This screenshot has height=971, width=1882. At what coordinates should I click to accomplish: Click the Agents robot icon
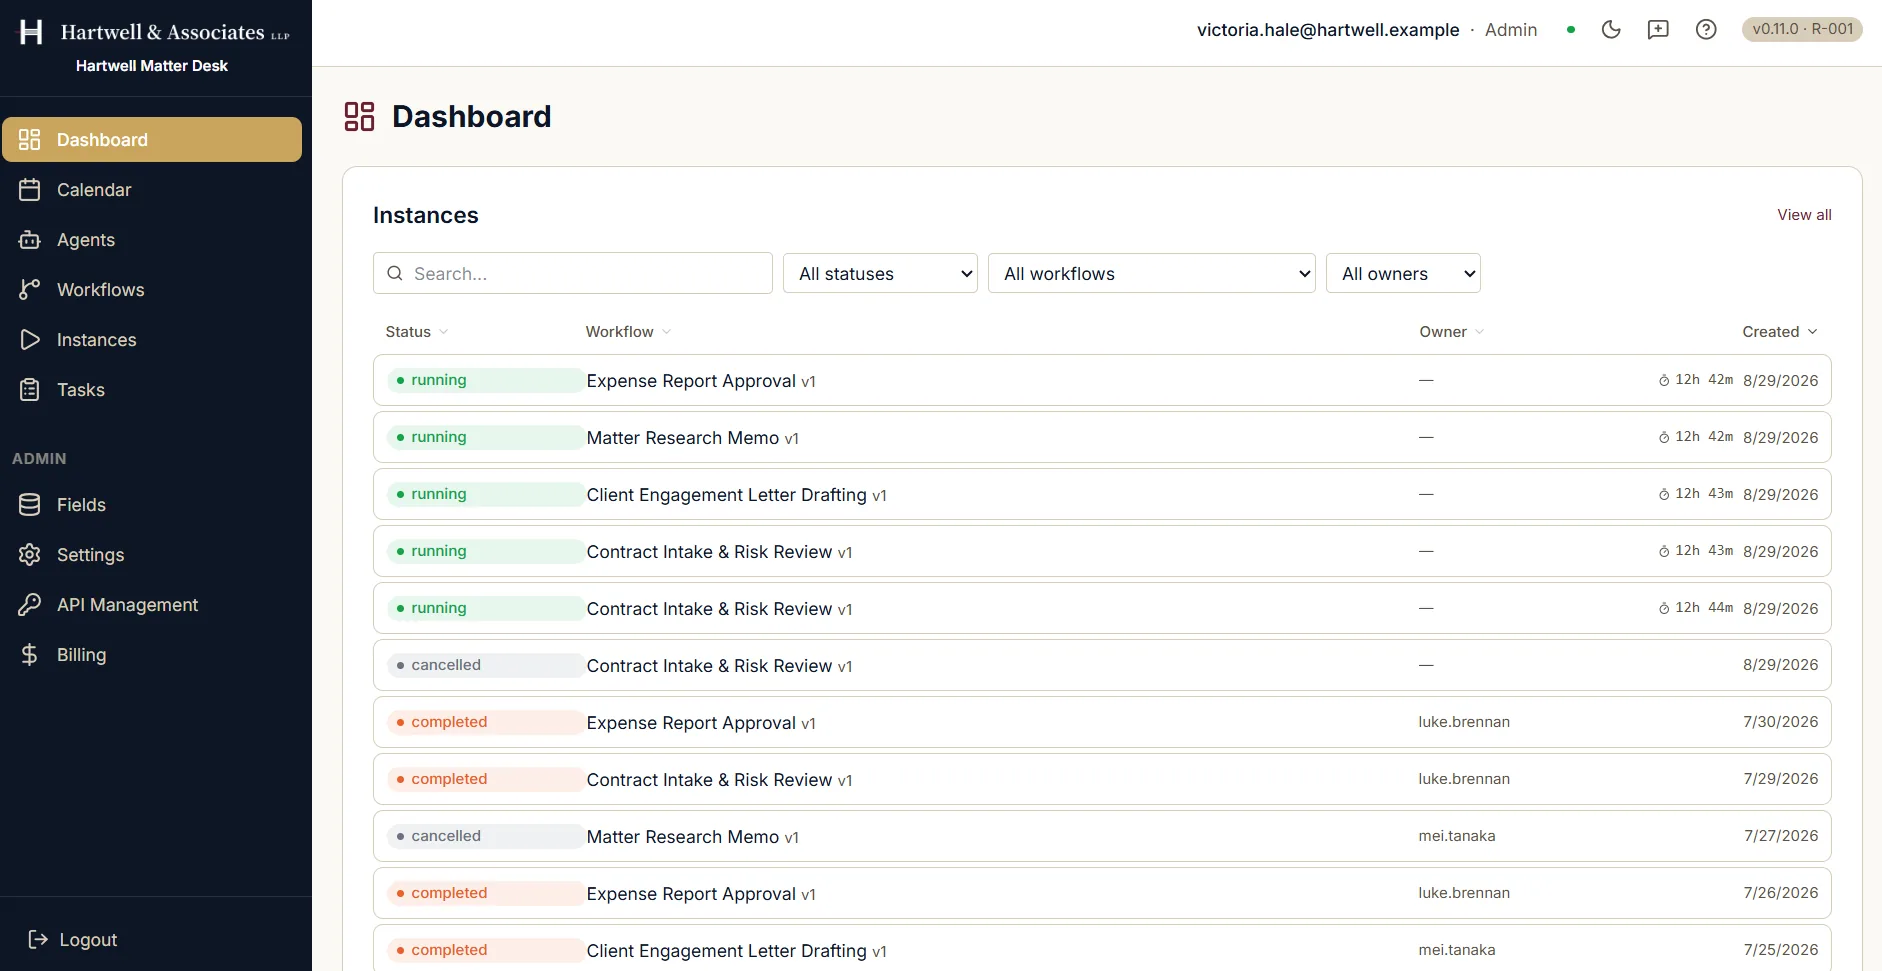tap(30, 239)
